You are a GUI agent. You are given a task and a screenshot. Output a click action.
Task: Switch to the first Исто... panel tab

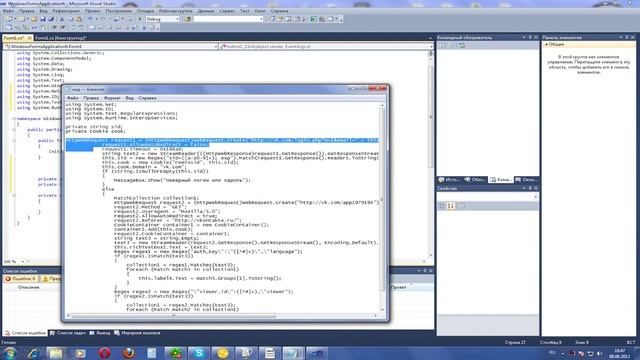(x=449, y=180)
